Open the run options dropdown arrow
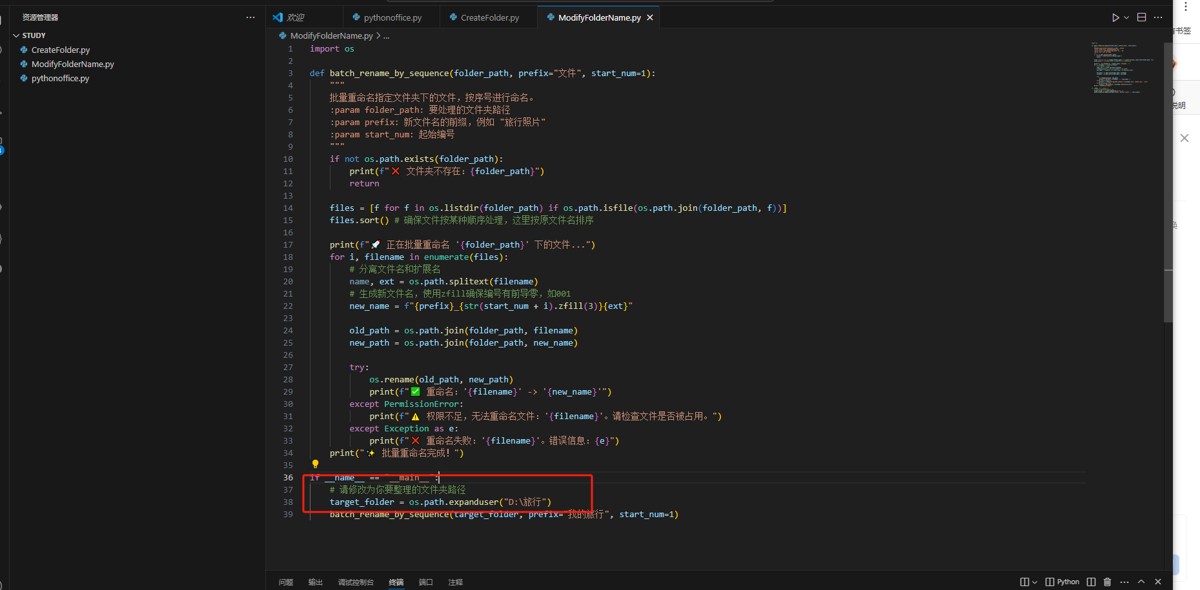The height and width of the screenshot is (590, 1200). coord(1126,18)
